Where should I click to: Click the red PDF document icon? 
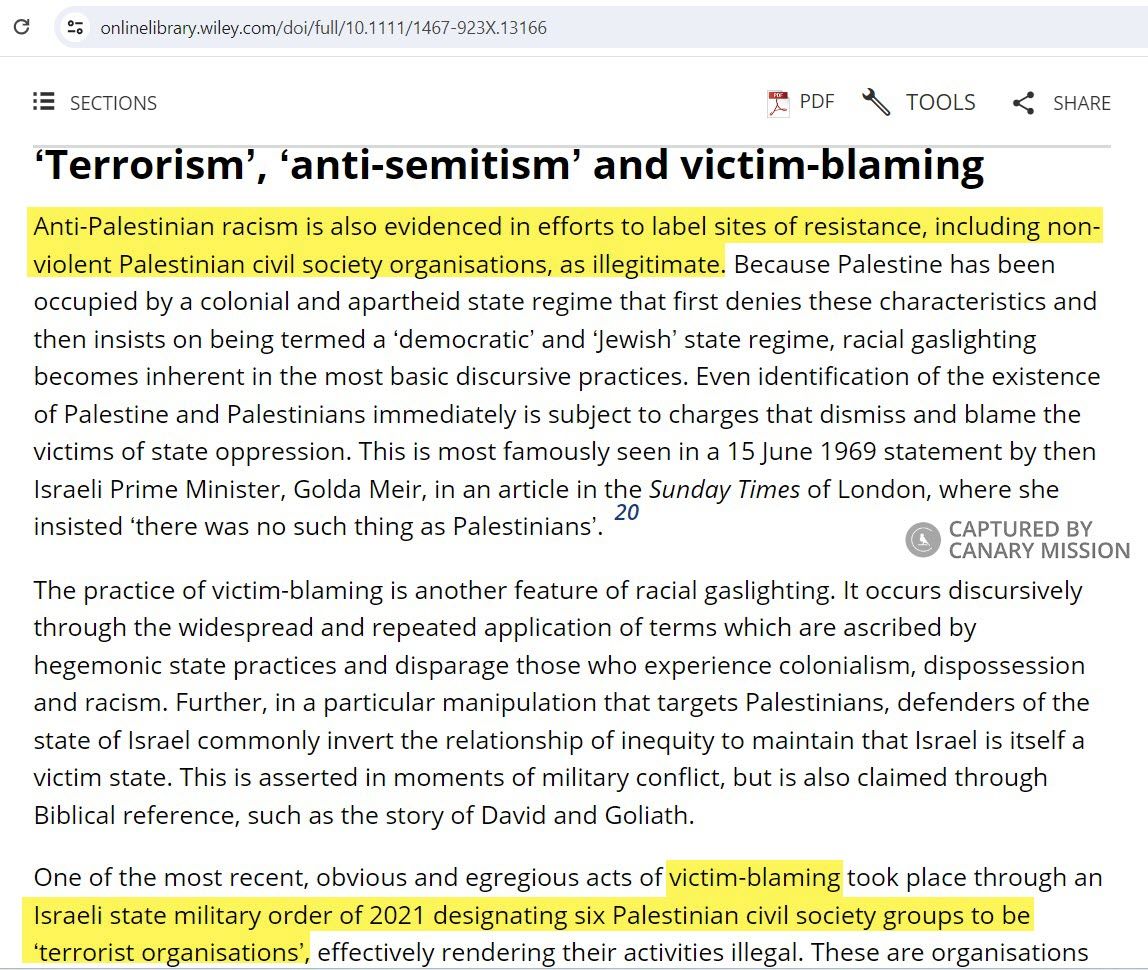778,103
